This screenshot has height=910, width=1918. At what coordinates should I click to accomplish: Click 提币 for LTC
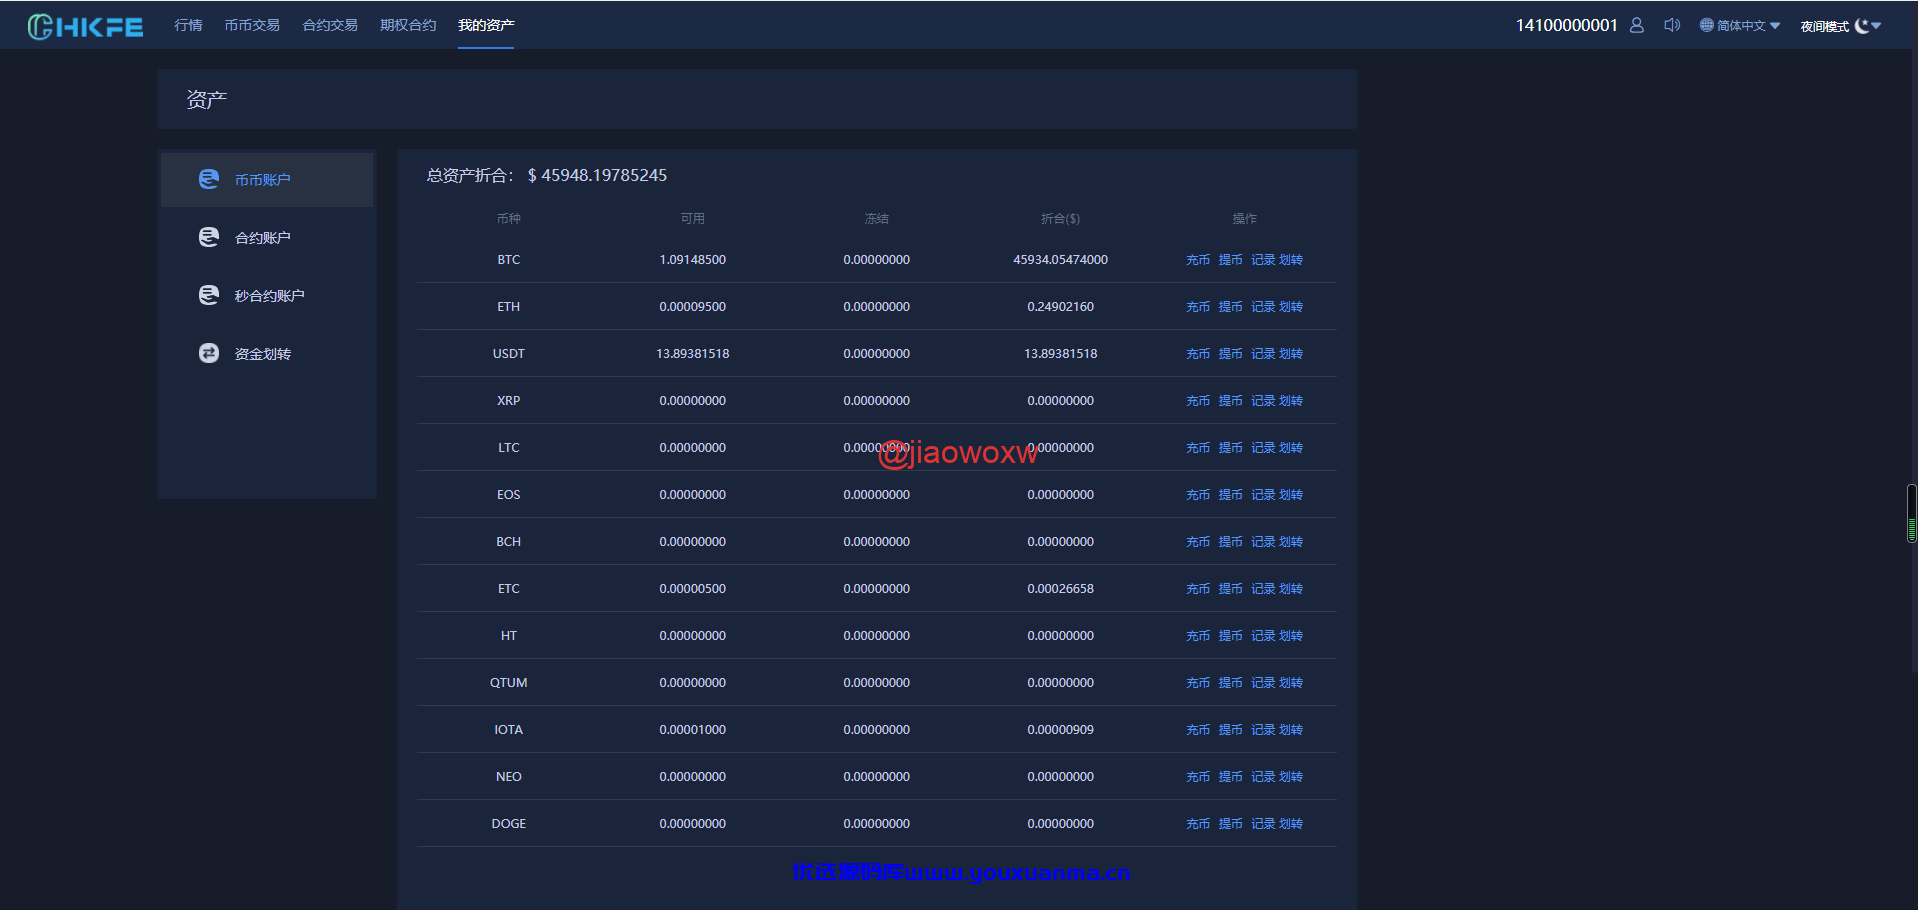(1230, 448)
